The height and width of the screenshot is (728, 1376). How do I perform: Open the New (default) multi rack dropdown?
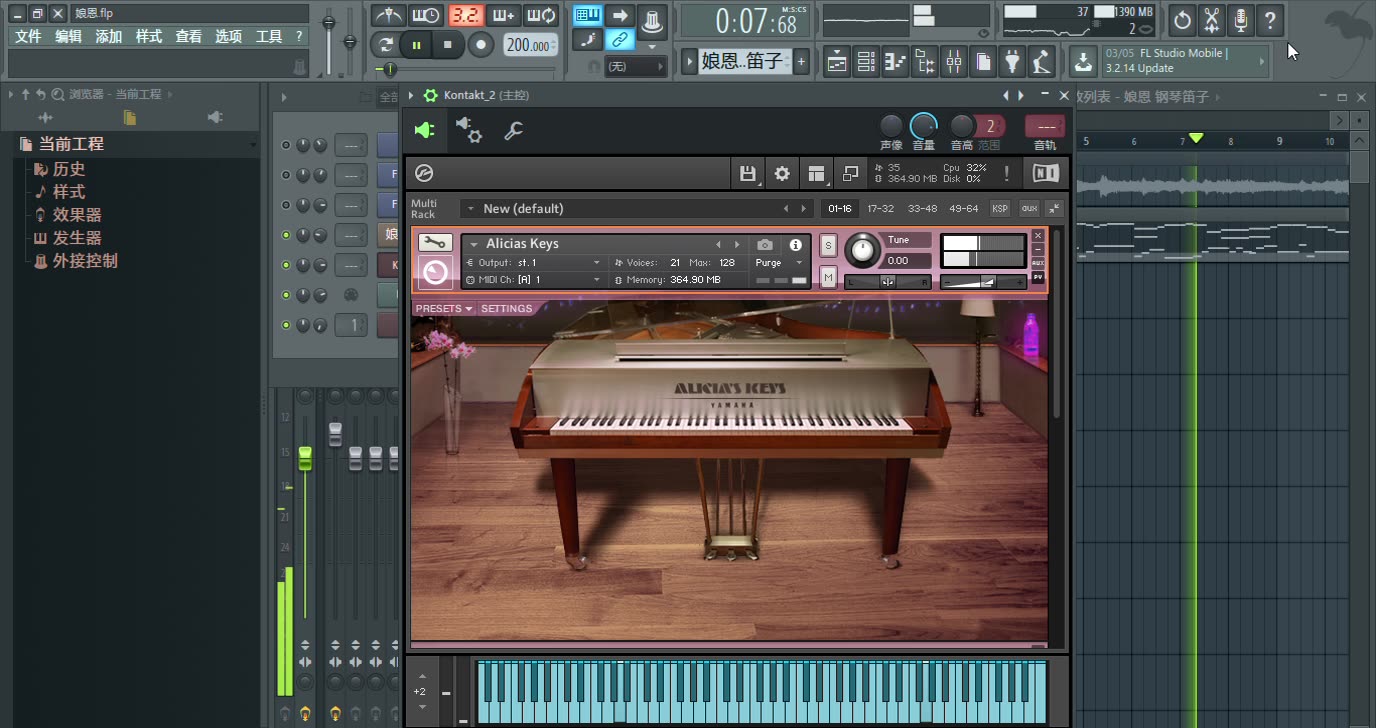[637, 208]
